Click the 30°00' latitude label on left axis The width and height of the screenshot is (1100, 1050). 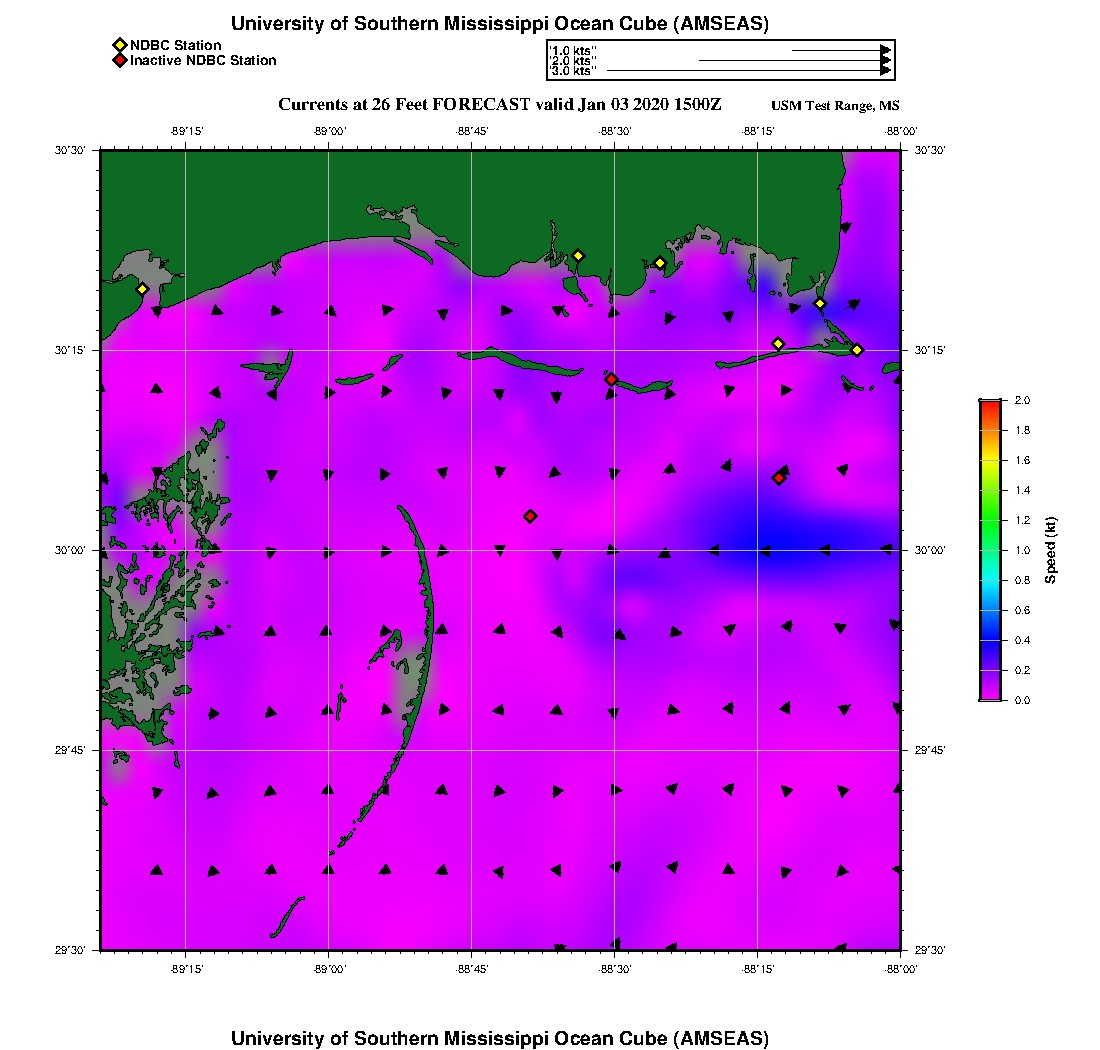[75, 550]
